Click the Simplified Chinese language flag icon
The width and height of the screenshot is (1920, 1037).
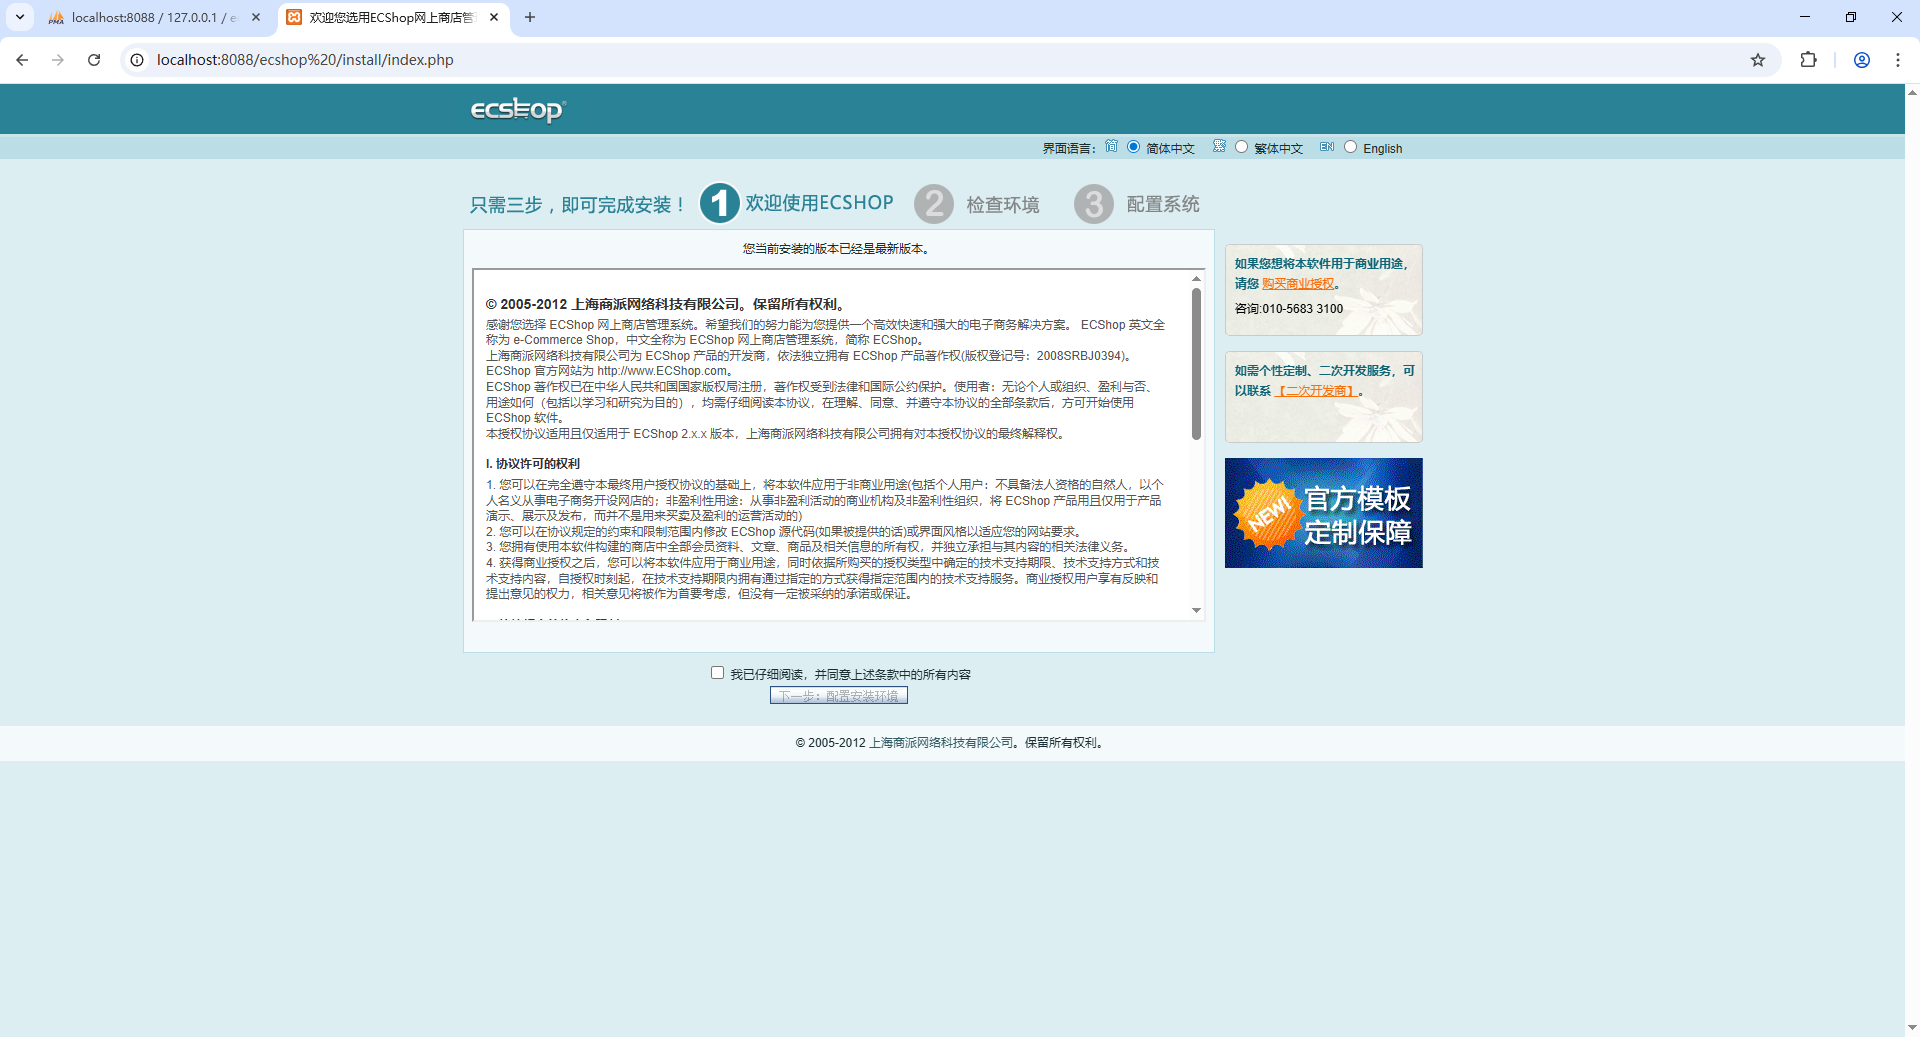tap(1111, 146)
